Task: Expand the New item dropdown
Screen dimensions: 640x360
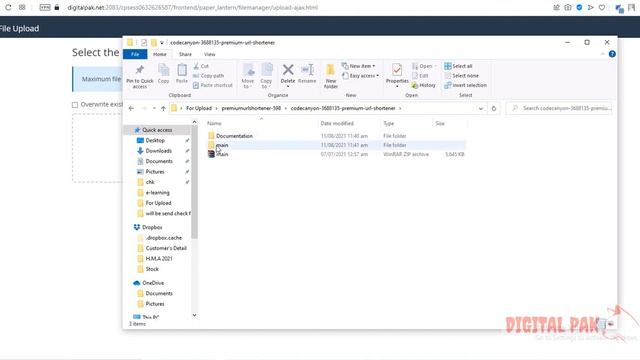Action: [358, 66]
